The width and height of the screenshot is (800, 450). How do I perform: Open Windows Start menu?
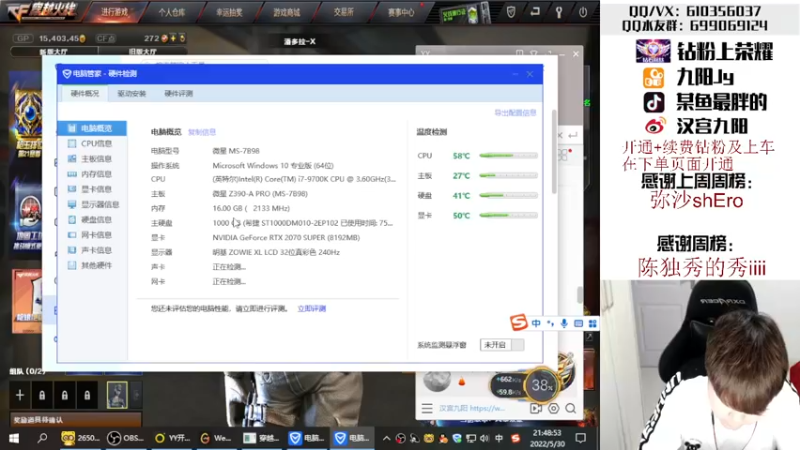click(x=14, y=438)
